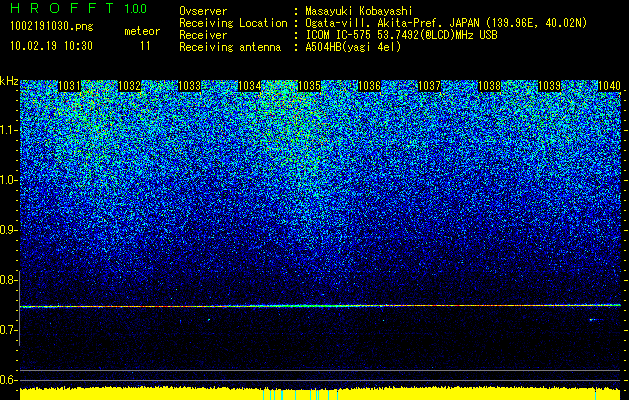Select the 1033 time marker
Image resolution: width=629 pixels, height=400 pixels.
pos(189,86)
